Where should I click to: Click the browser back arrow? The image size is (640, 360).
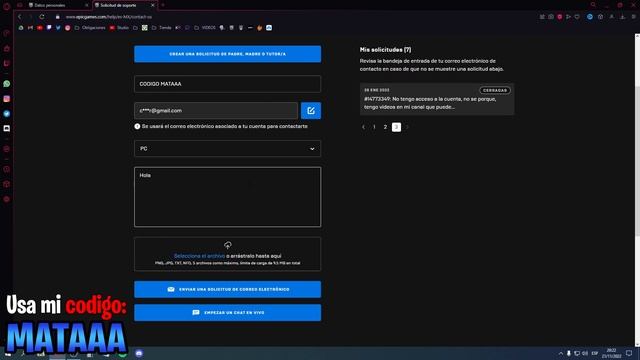19,17
